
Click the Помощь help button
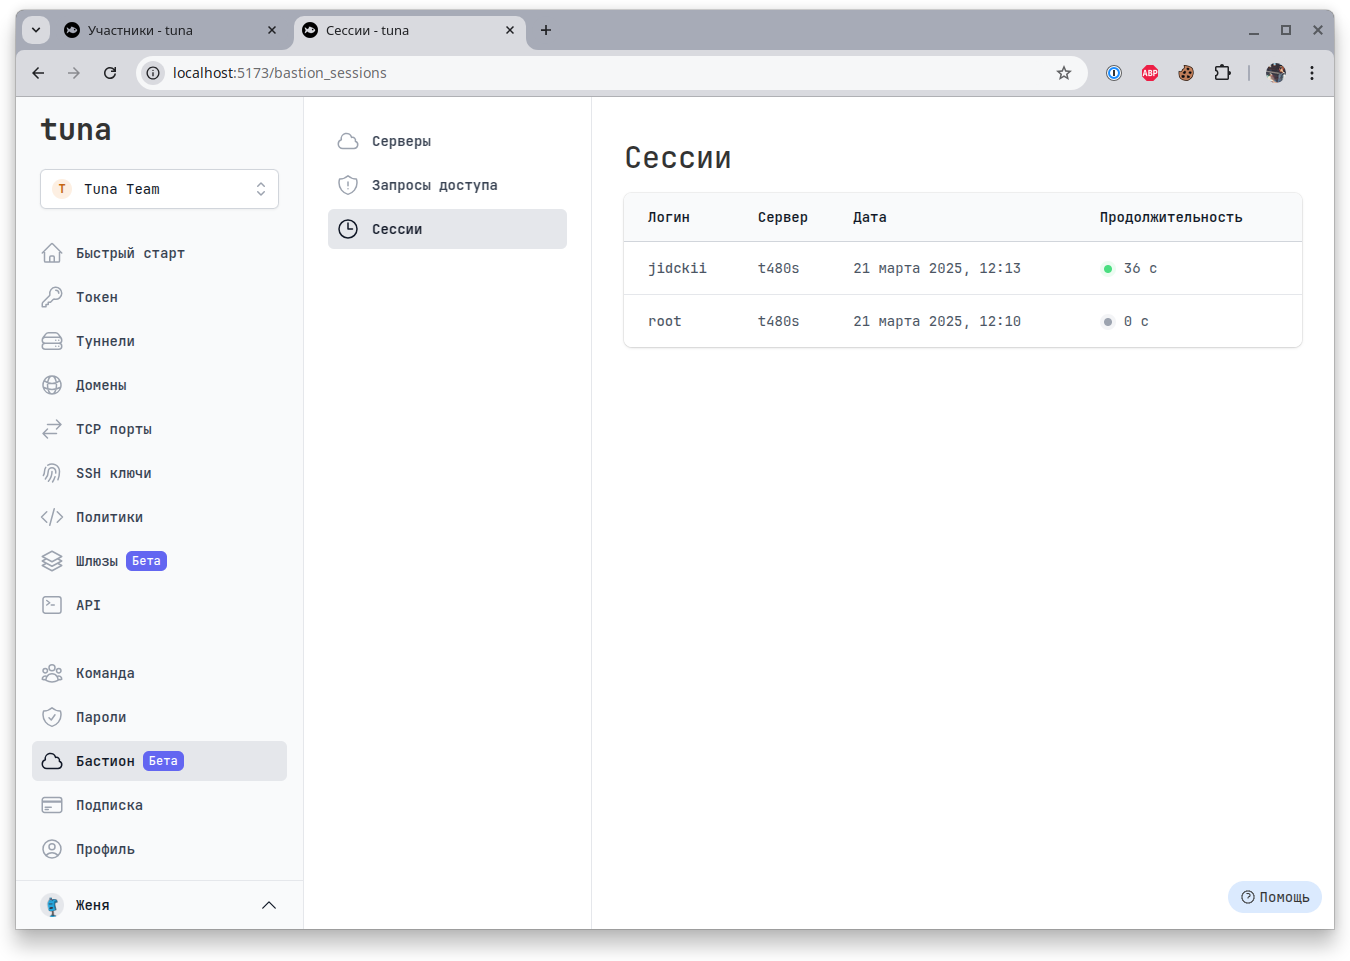[1274, 897]
